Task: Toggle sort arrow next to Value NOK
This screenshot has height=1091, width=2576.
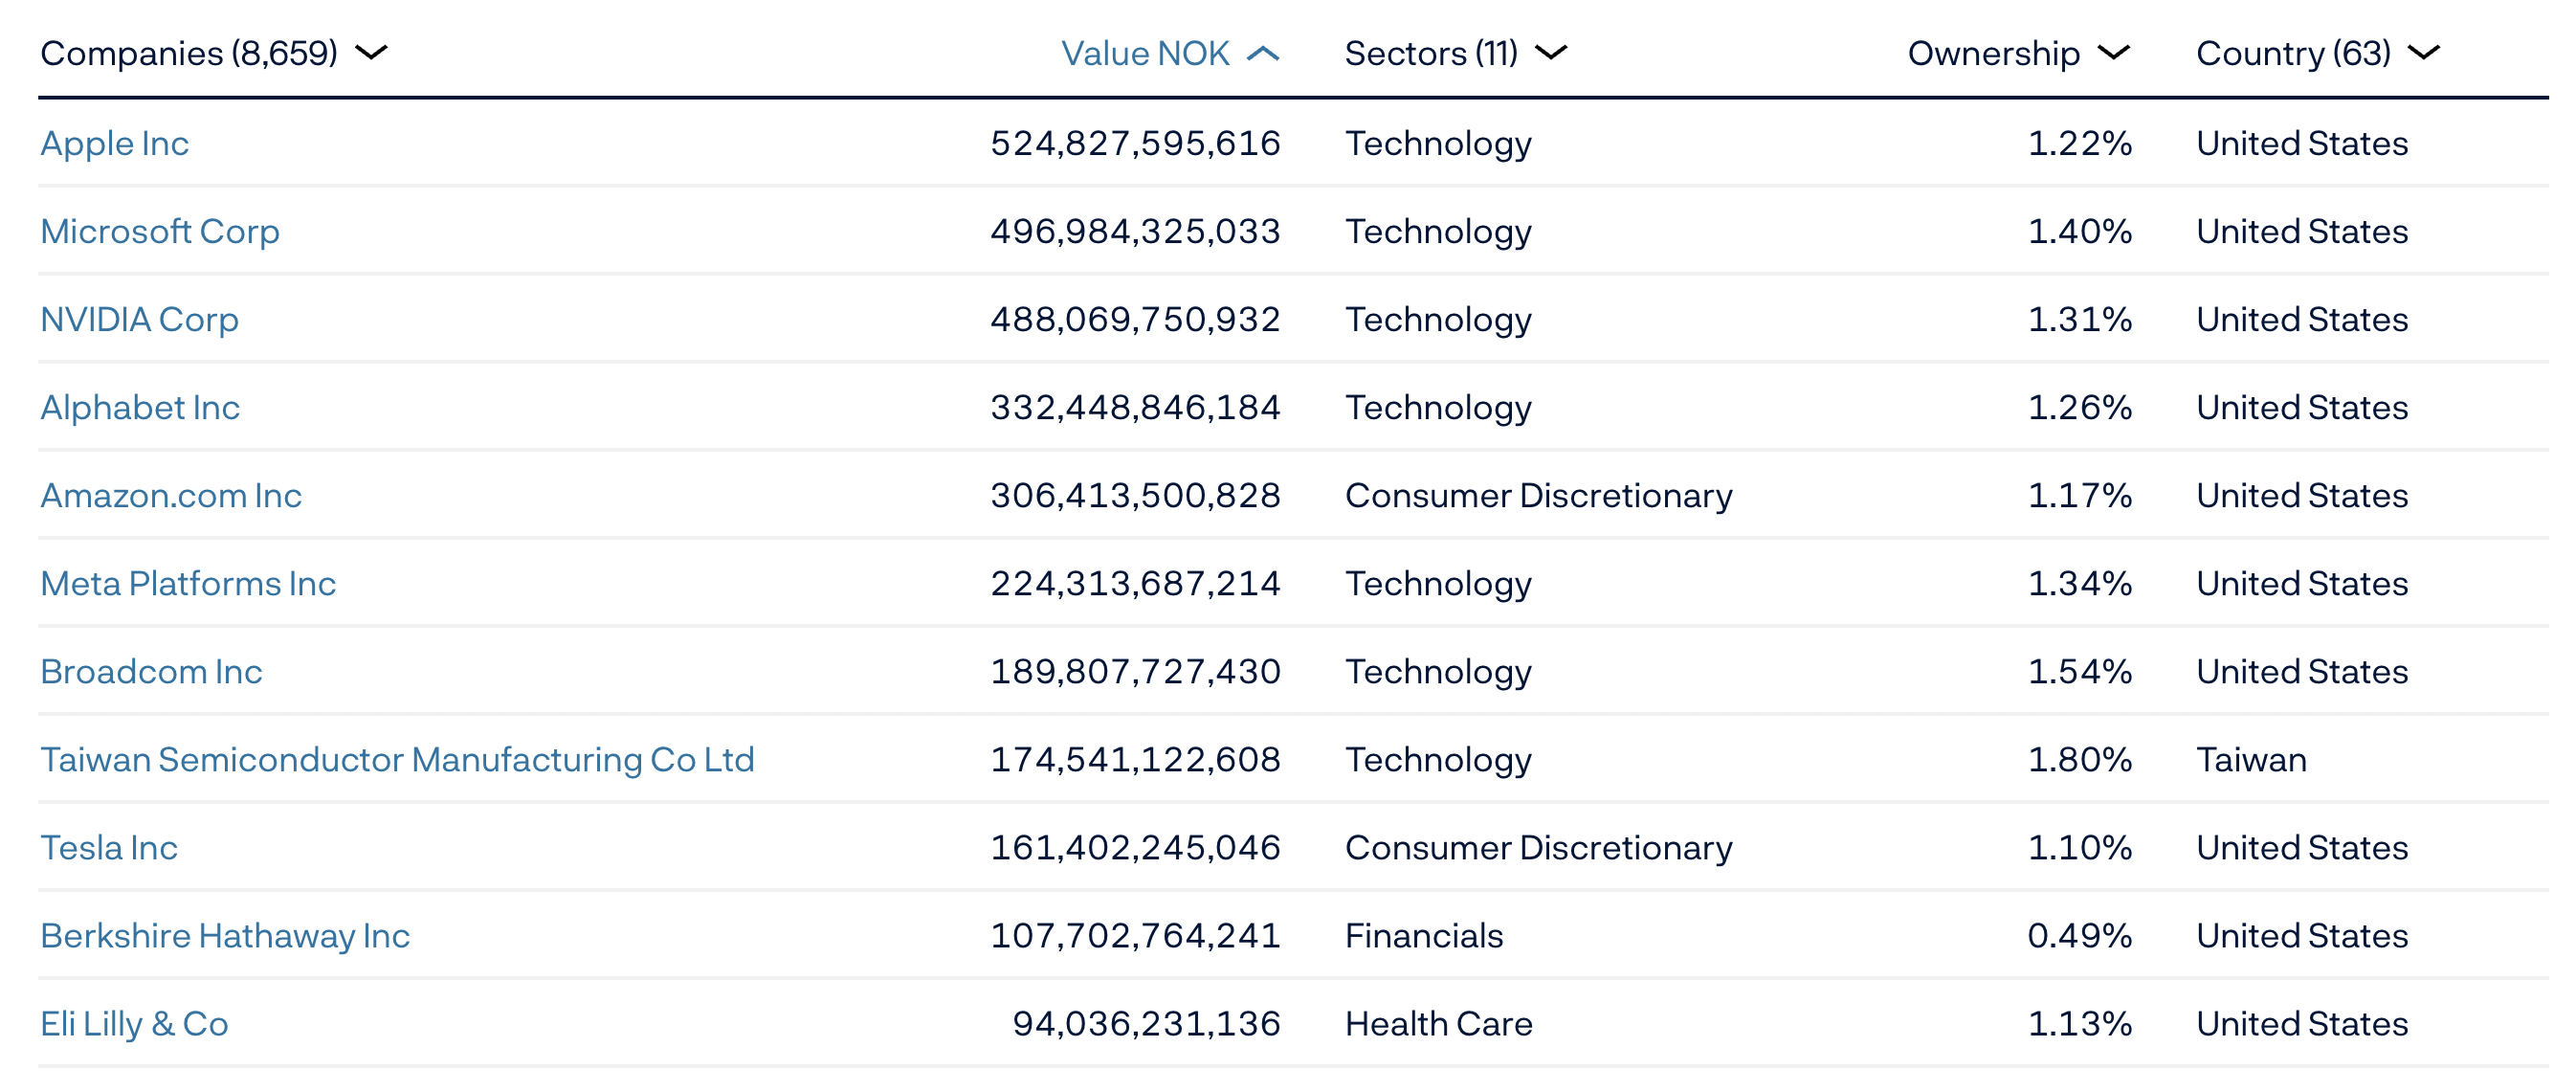Action: point(1263,53)
